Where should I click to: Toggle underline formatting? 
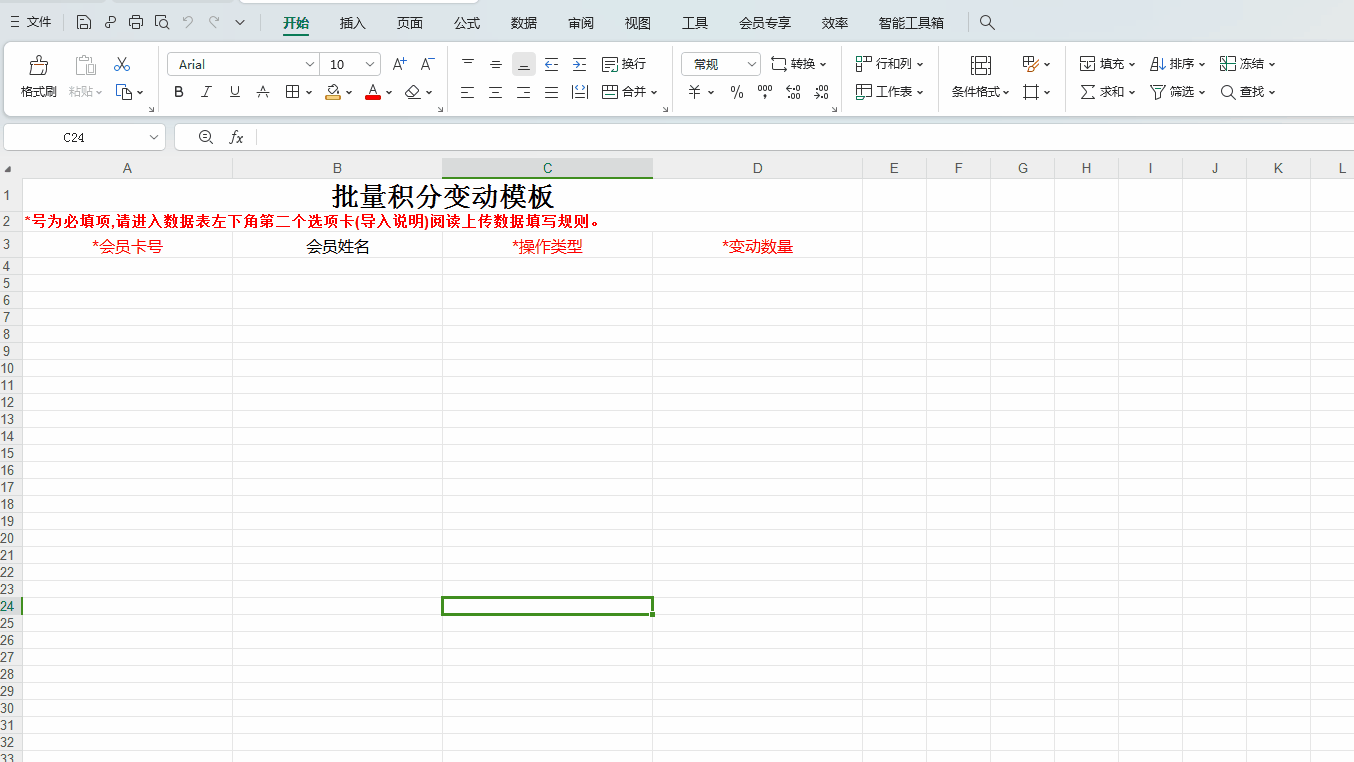click(x=233, y=91)
